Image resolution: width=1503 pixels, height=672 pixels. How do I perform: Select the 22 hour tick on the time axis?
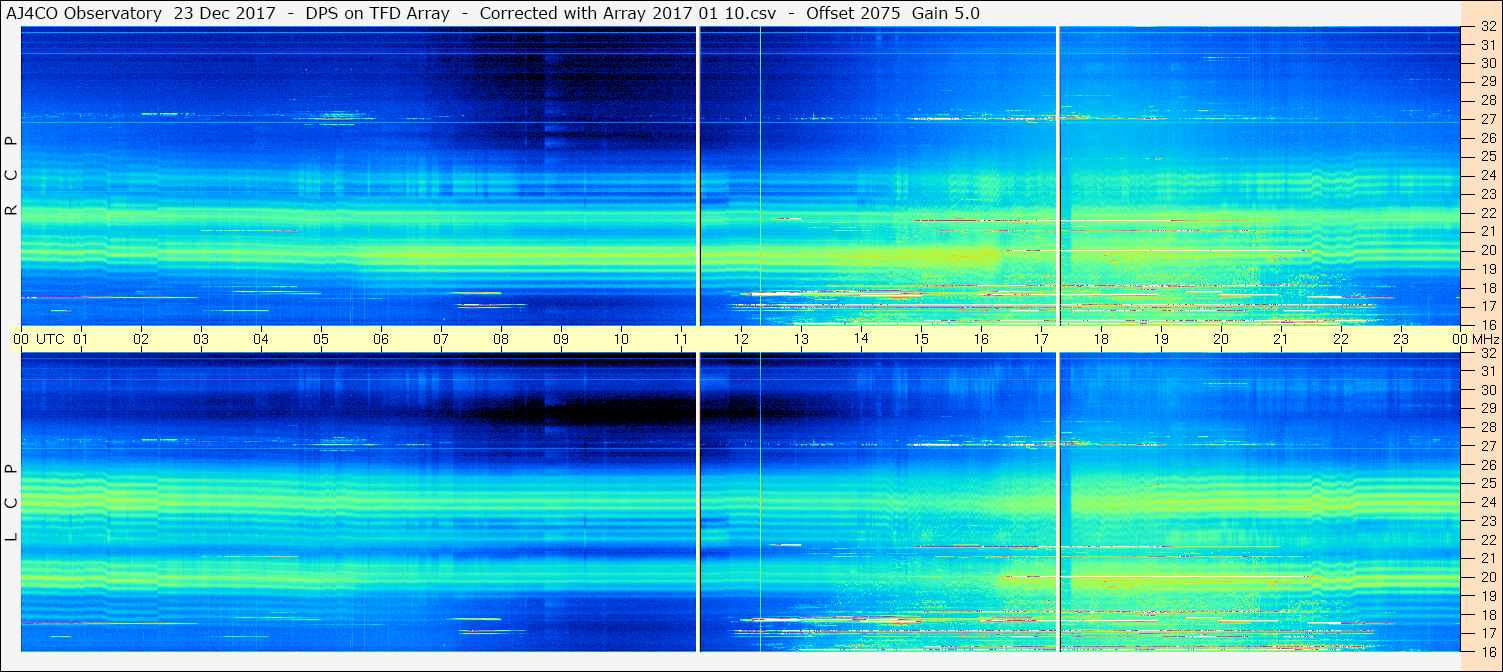(x=1341, y=339)
